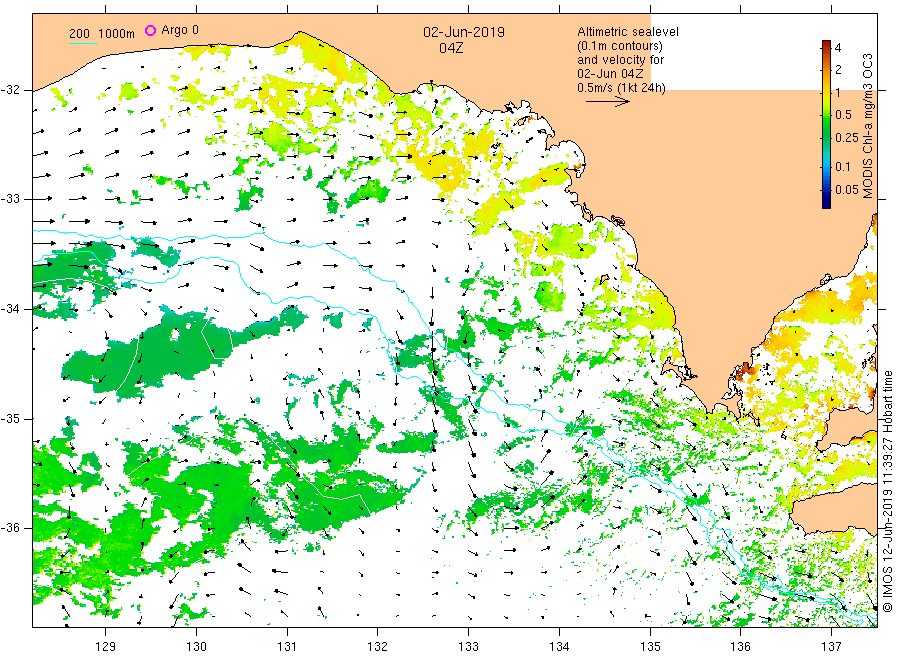Viewport: 900px width, 660px height.
Task: Select the 02-Jun-2019 date label
Action: tap(464, 32)
